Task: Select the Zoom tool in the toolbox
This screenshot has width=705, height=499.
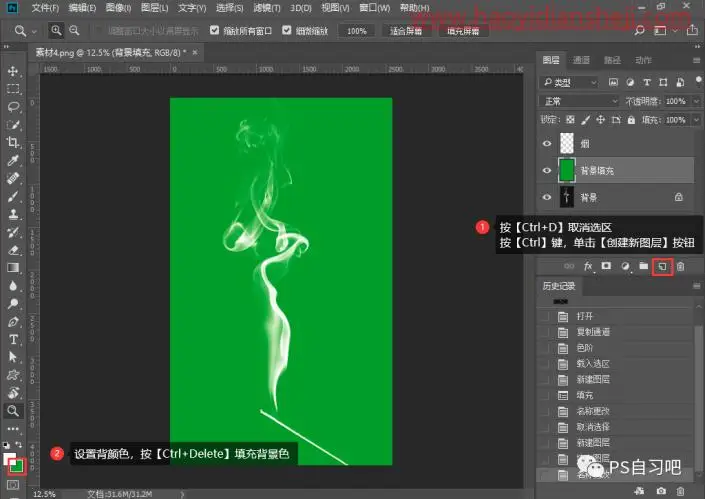Action: coord(13,410)
